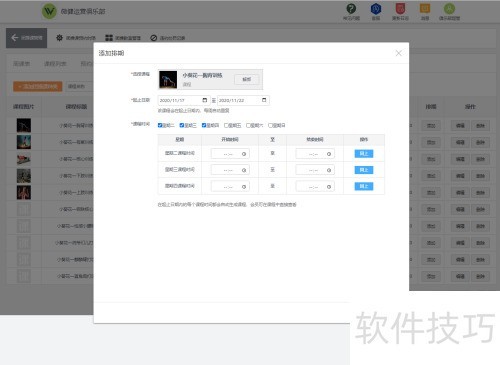Viewport: 500px width, 365px height.
Task: Open the question-mark help icon in header
Action: point(351,8)
